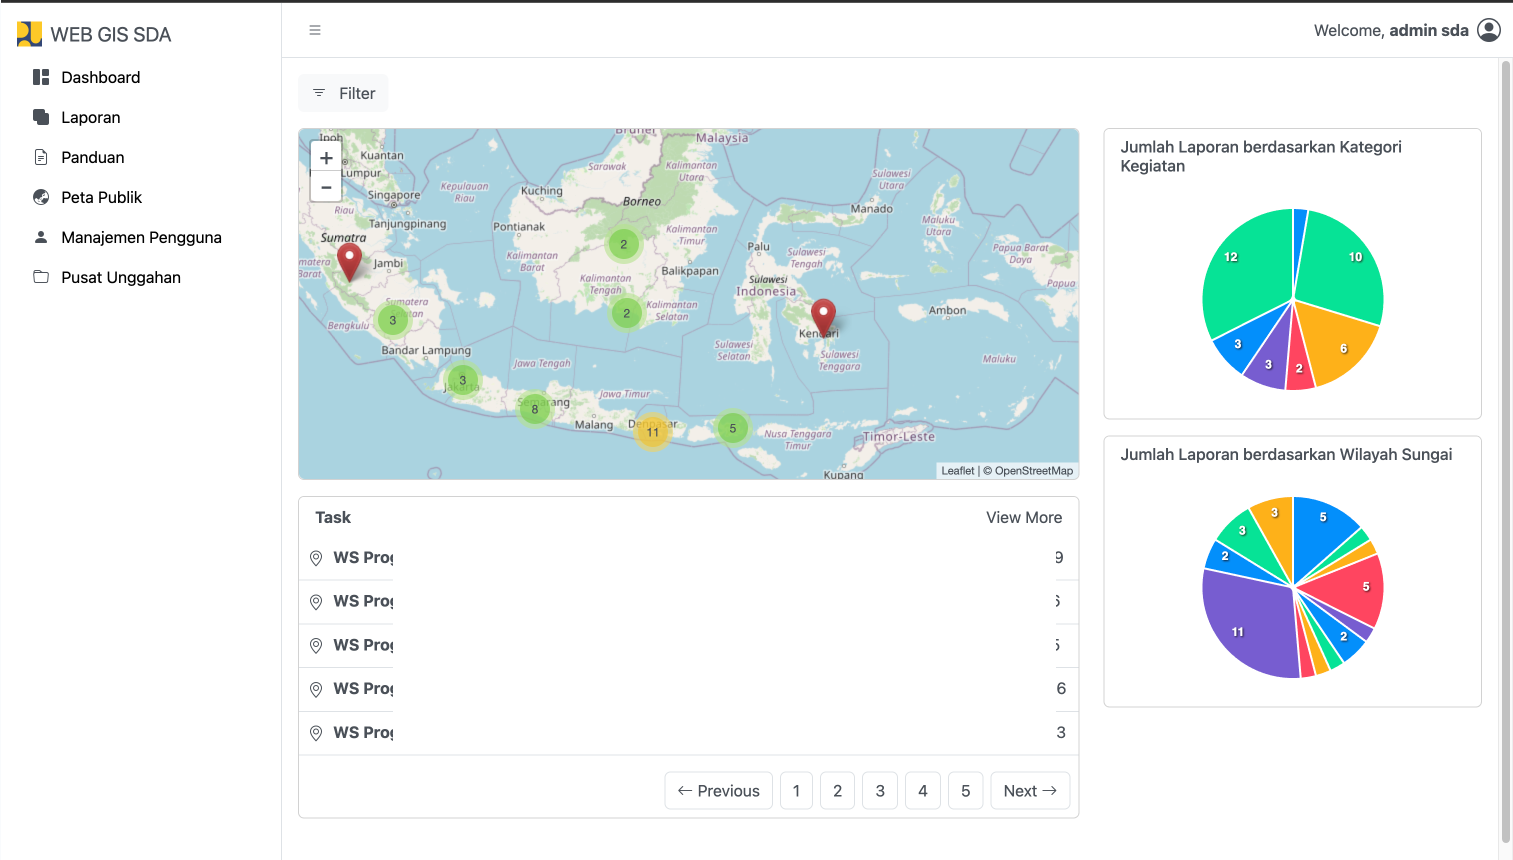Go to Laporan in the sidebar
This screenshot has height=860, width=1513.
coord(90,117)
